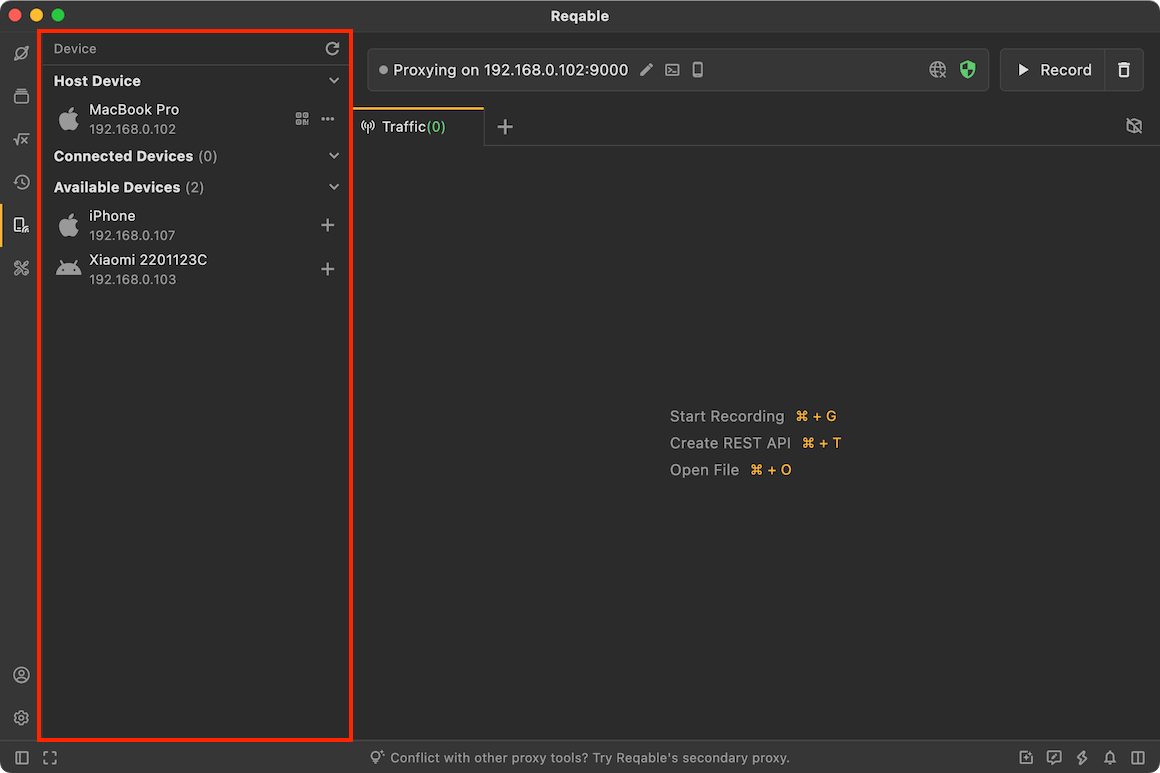Start capture with Record button
Image resolution: width=1160 pixels, height=773 pixels.
click(x=1053, y=70)
